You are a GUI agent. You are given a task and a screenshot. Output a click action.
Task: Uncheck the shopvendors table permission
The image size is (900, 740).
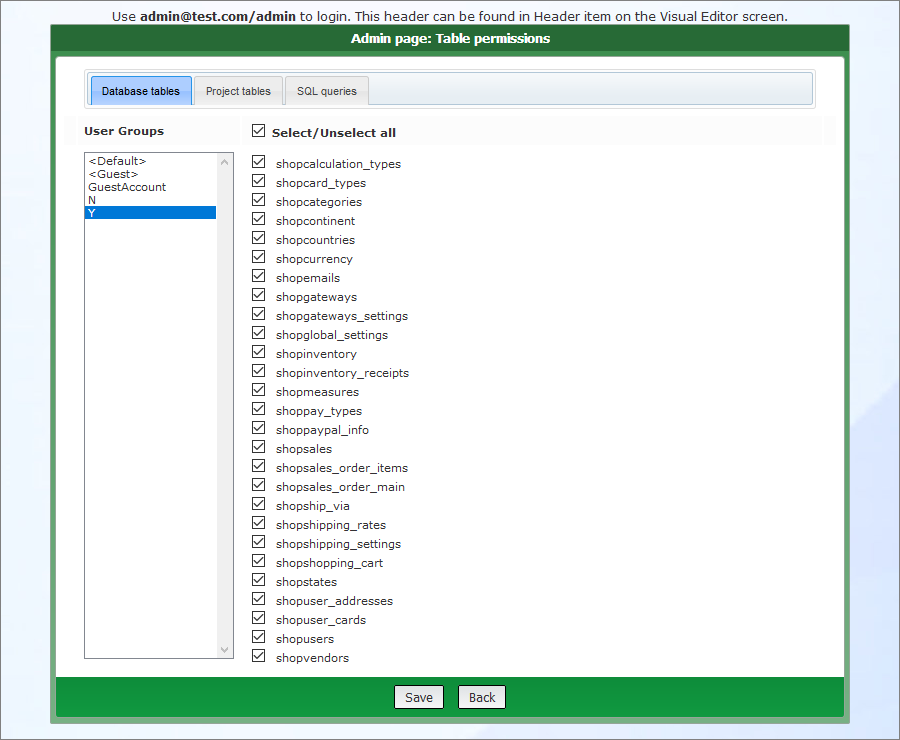coord(258,657)
